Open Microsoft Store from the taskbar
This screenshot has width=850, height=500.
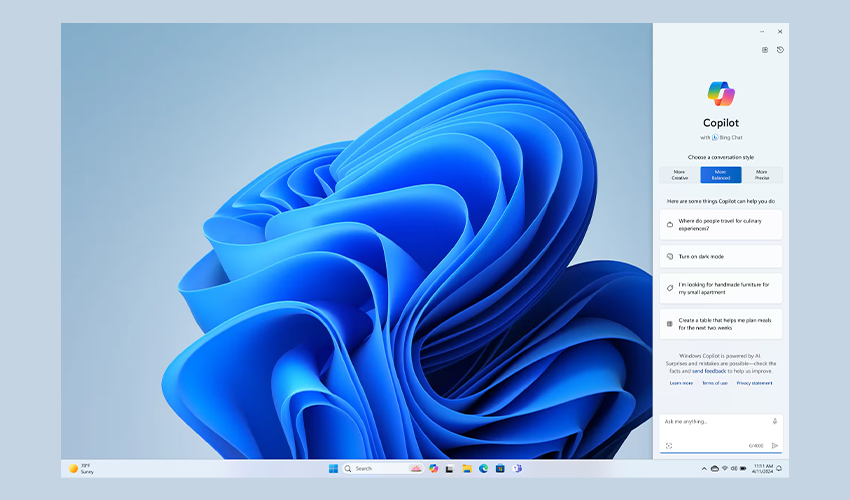(x=500, y=469)
